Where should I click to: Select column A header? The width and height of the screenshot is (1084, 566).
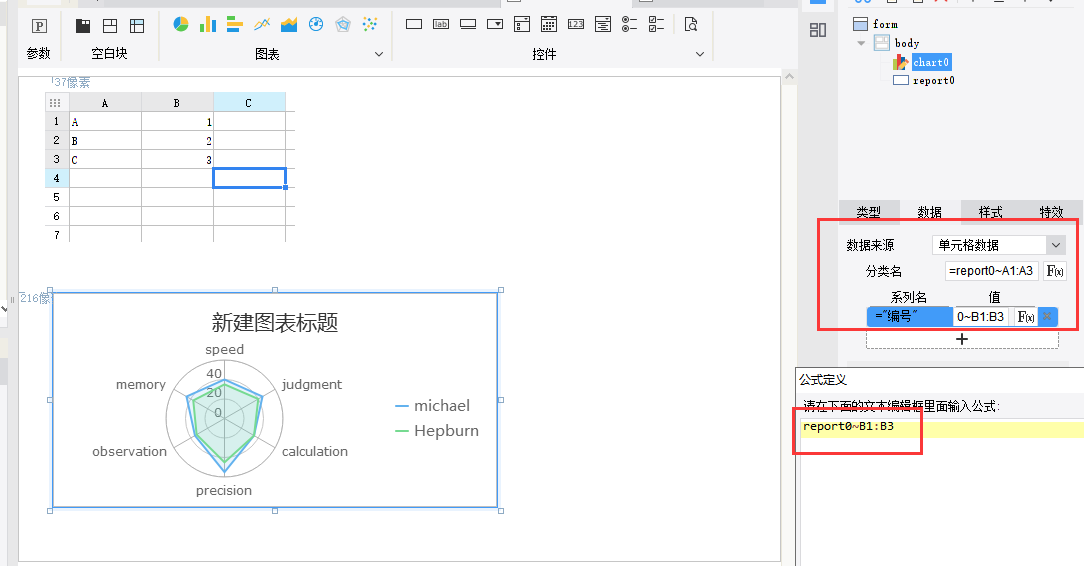pyautogui.click(x=105, y=103)
